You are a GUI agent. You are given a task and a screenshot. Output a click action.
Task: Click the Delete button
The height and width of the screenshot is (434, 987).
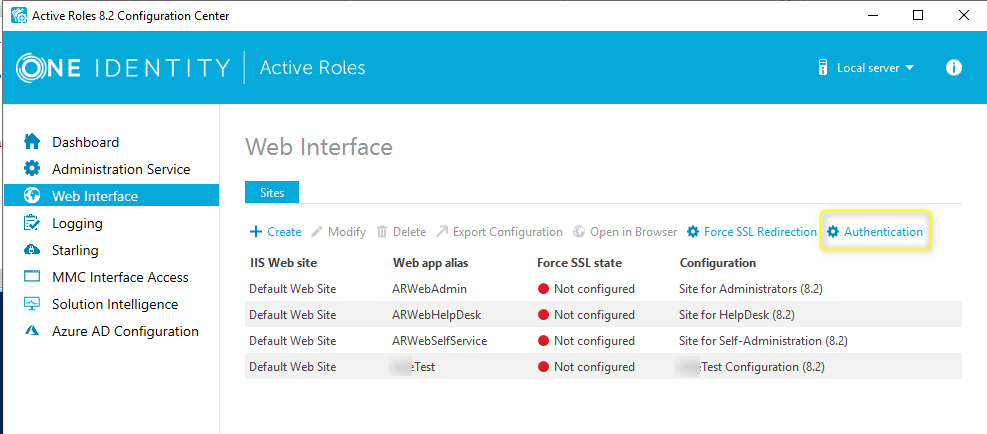point(401,232)
